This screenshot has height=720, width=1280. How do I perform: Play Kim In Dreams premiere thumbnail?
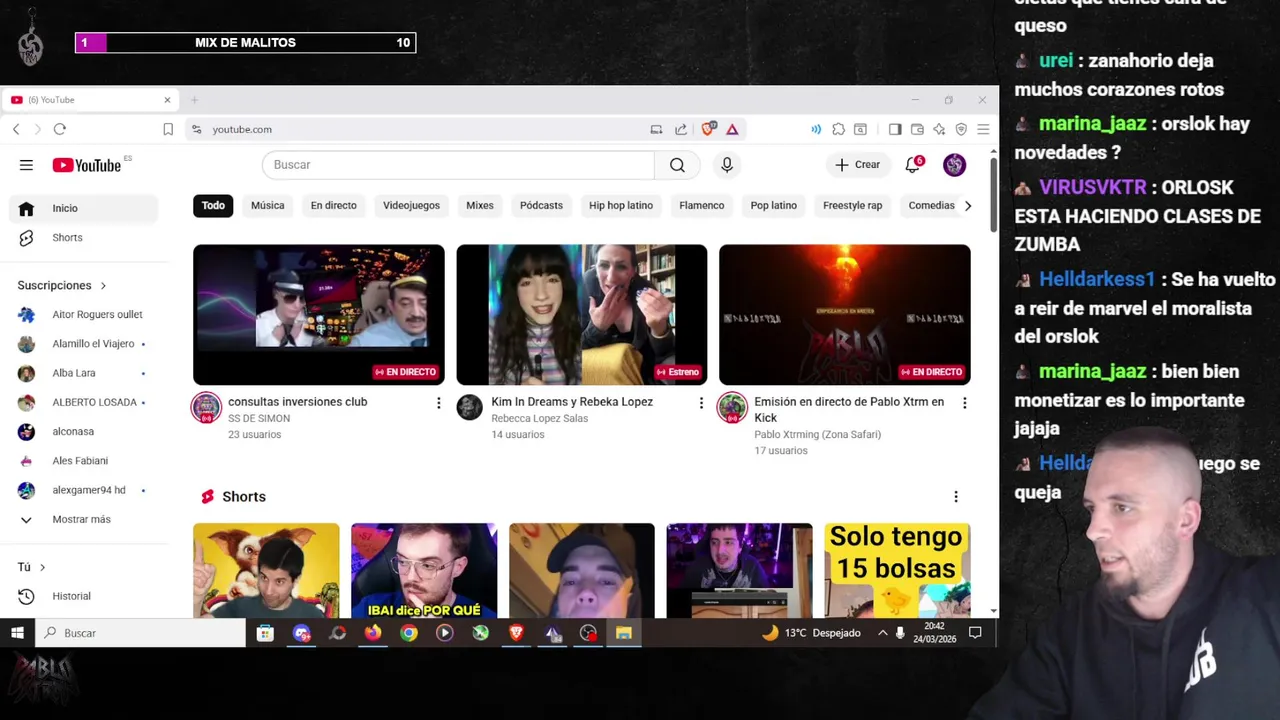582,315
